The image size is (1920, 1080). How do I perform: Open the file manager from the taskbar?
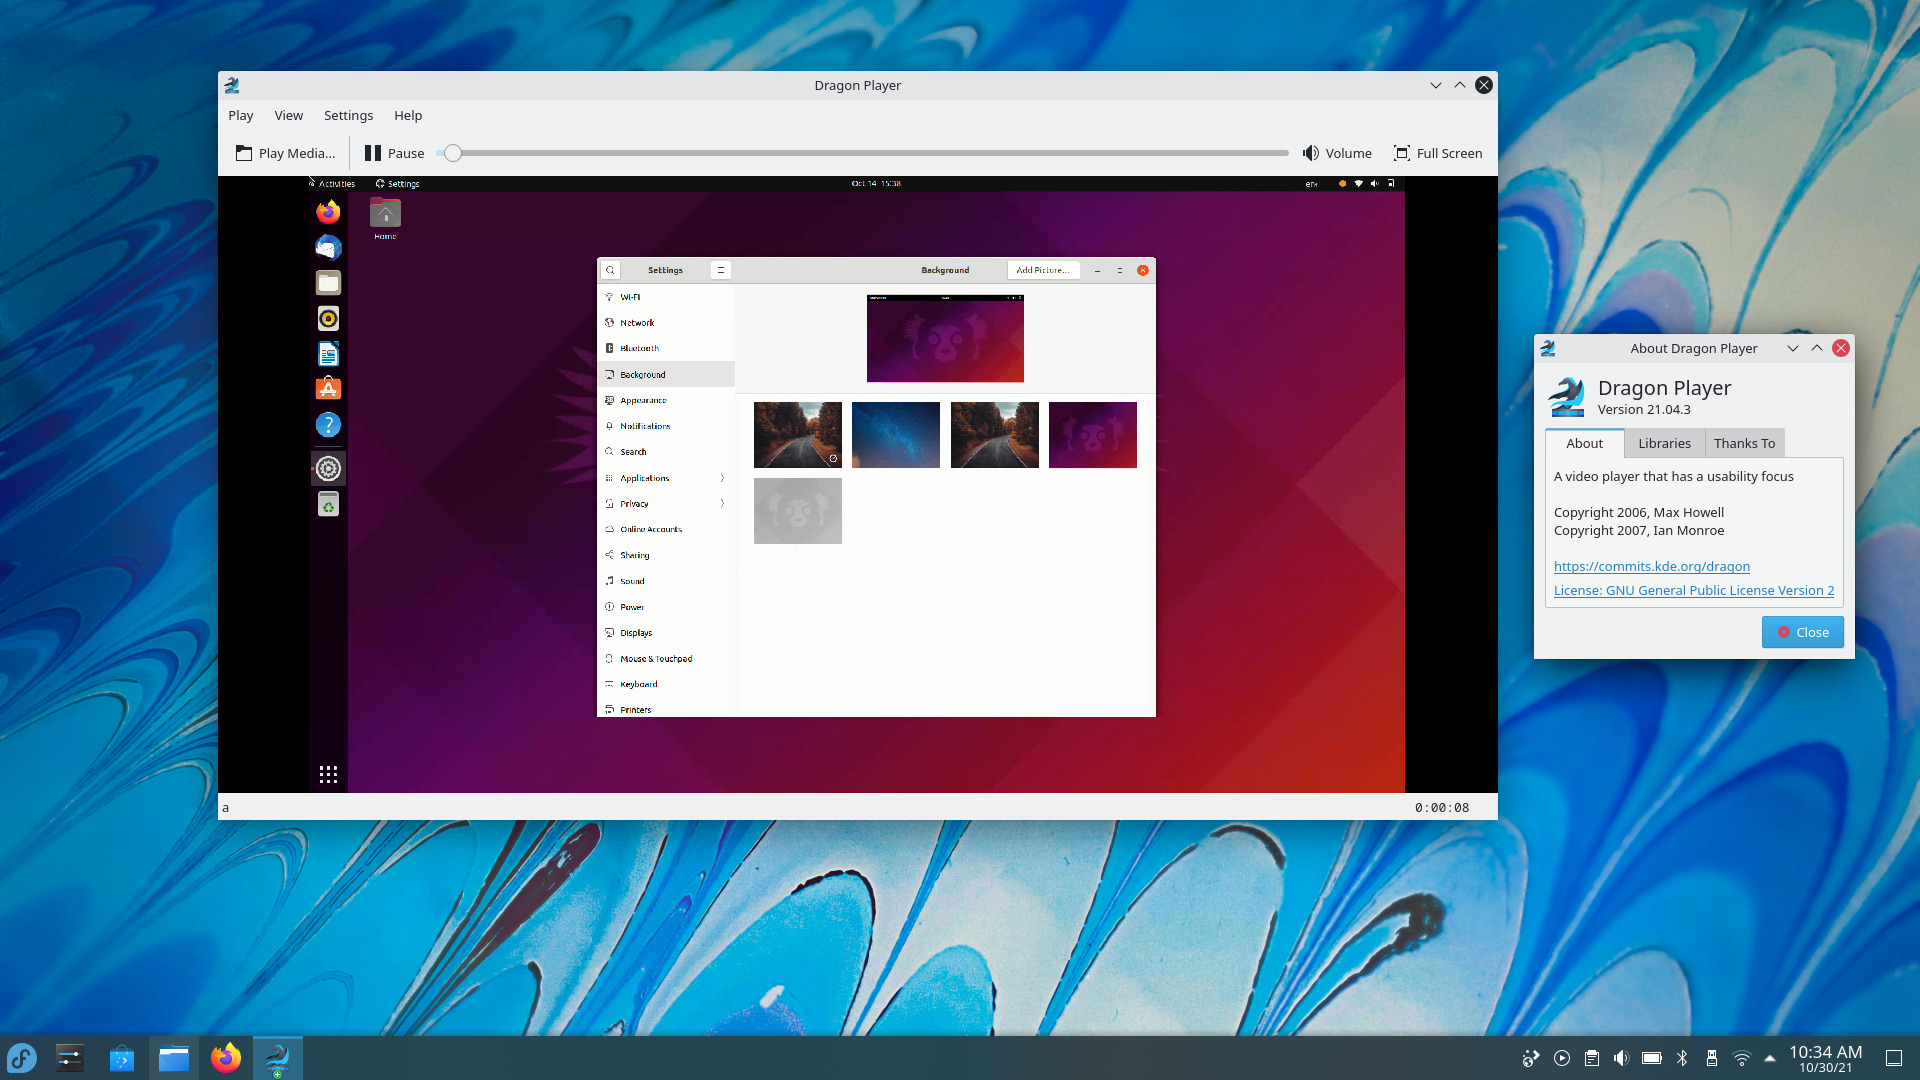coord(173,1057)
